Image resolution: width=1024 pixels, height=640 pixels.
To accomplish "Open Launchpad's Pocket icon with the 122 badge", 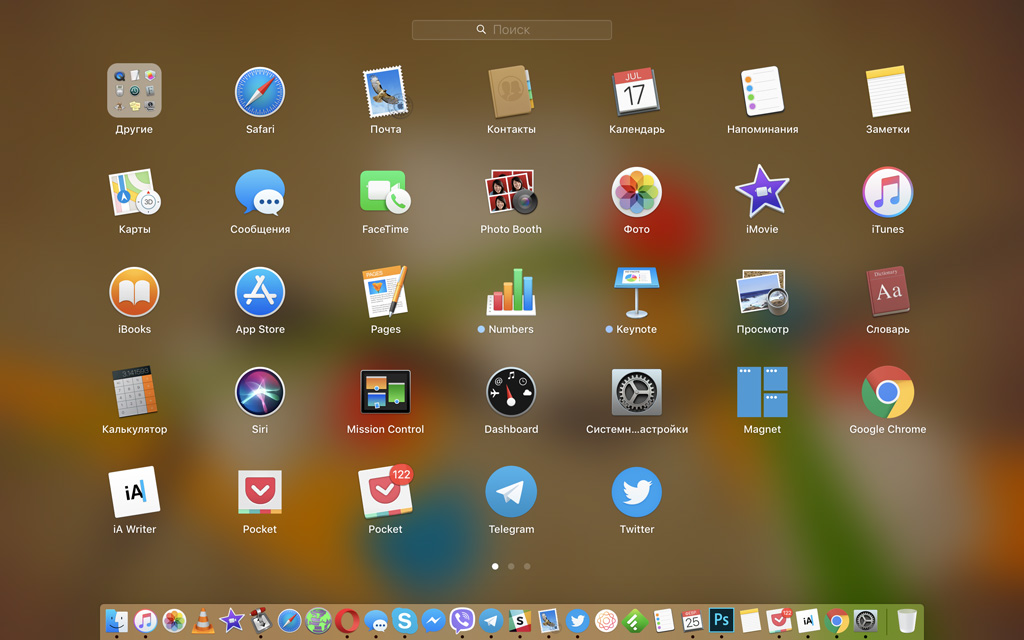I will click(x=385, y=493).
